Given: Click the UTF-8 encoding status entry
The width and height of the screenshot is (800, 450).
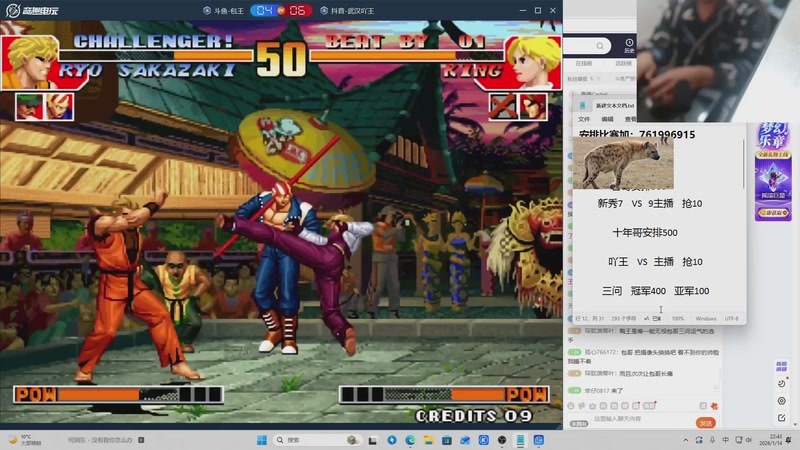Looking at the screenshot, I should tap(731, 318).
